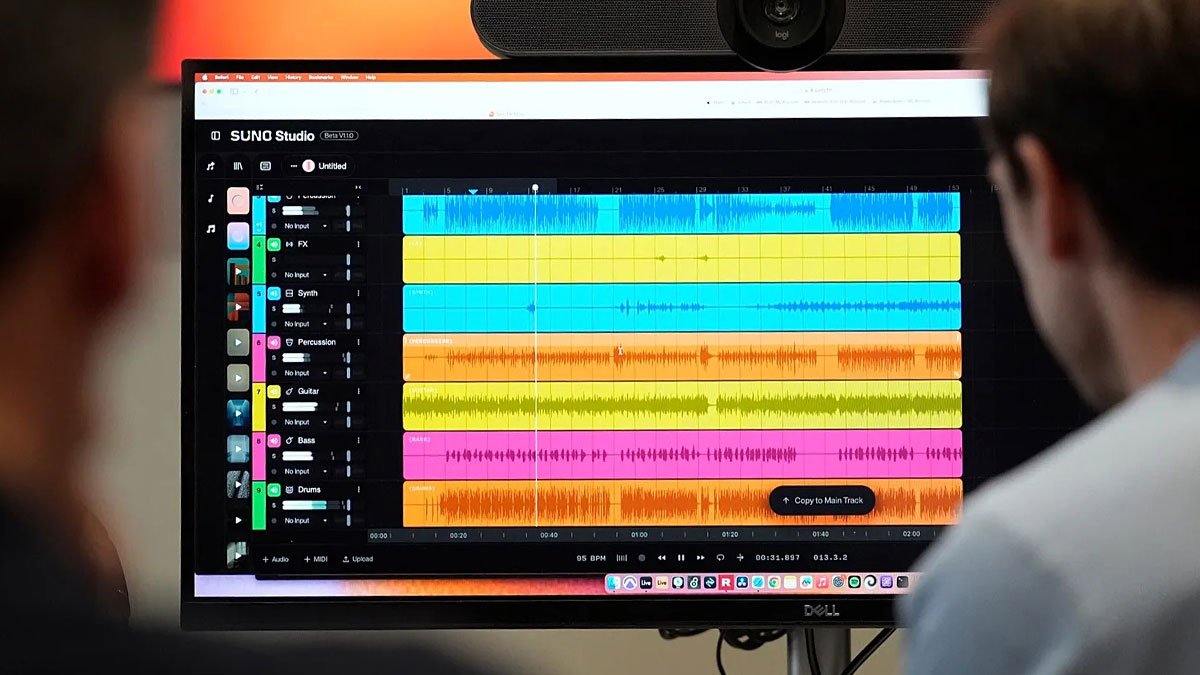Toggle the metronome bars icon
1200x675 pixels.
622,558
